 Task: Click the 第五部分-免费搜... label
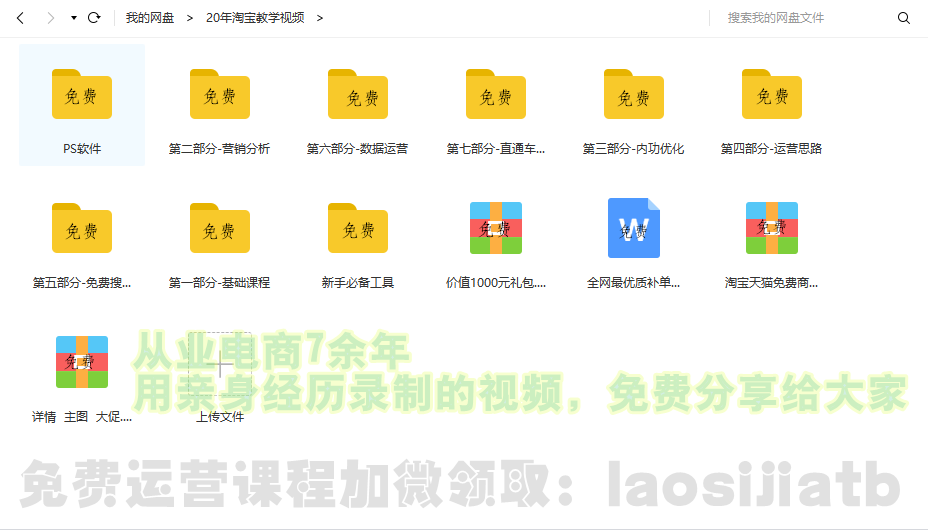82,283
